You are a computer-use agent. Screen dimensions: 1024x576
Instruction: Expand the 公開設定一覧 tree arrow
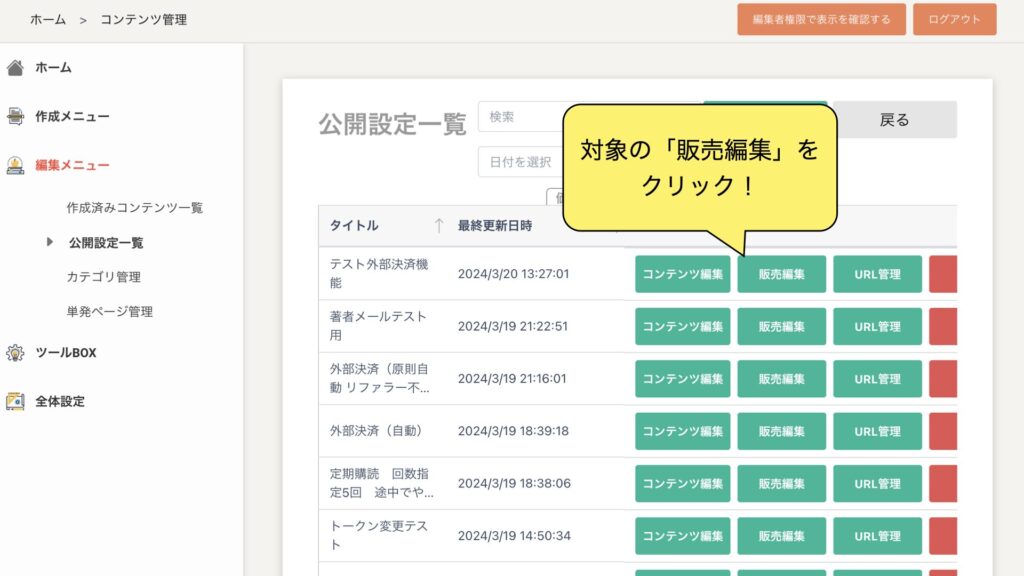pos(50,242)
